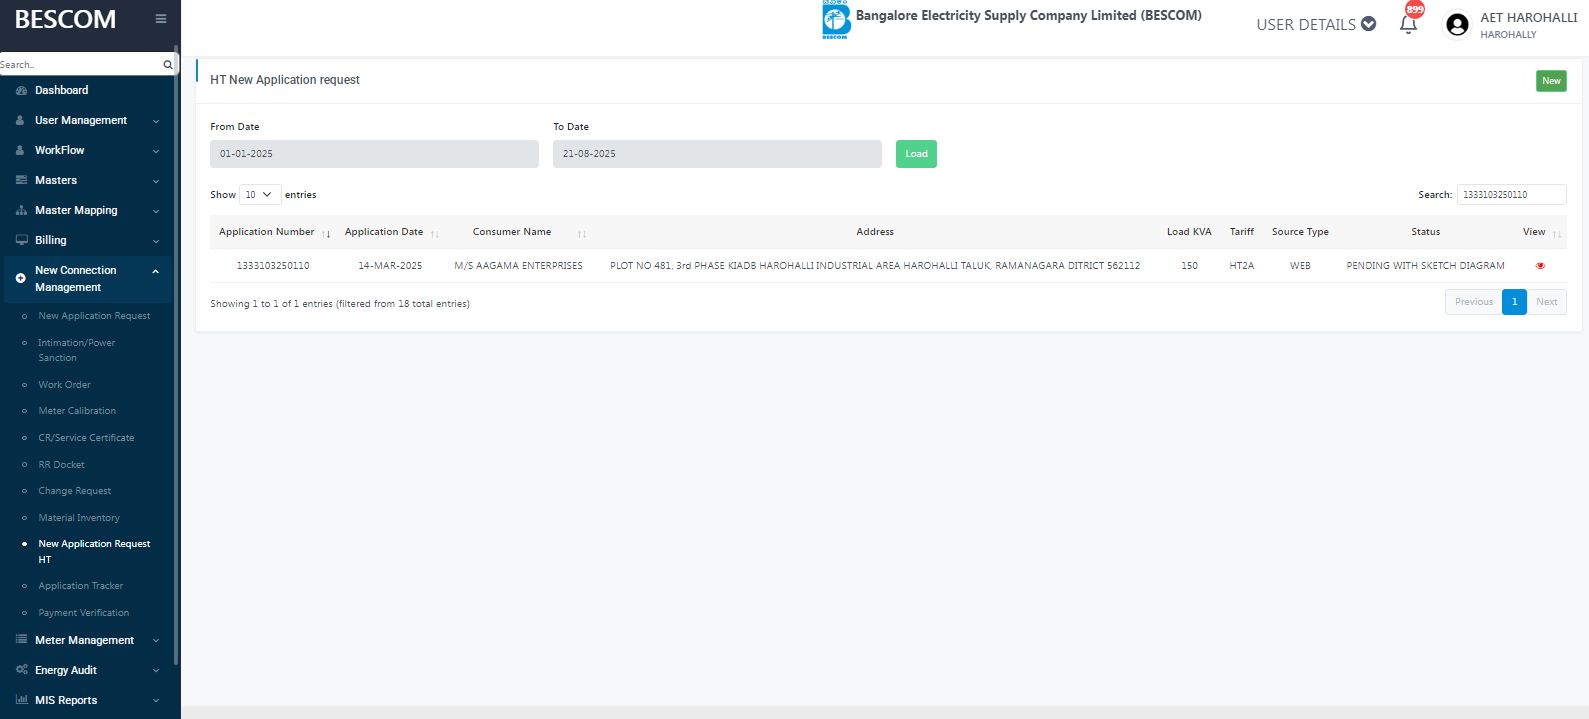Click the Meter Management icon
This screenshot has height=719, width=1589.
(x=21, y=640)
